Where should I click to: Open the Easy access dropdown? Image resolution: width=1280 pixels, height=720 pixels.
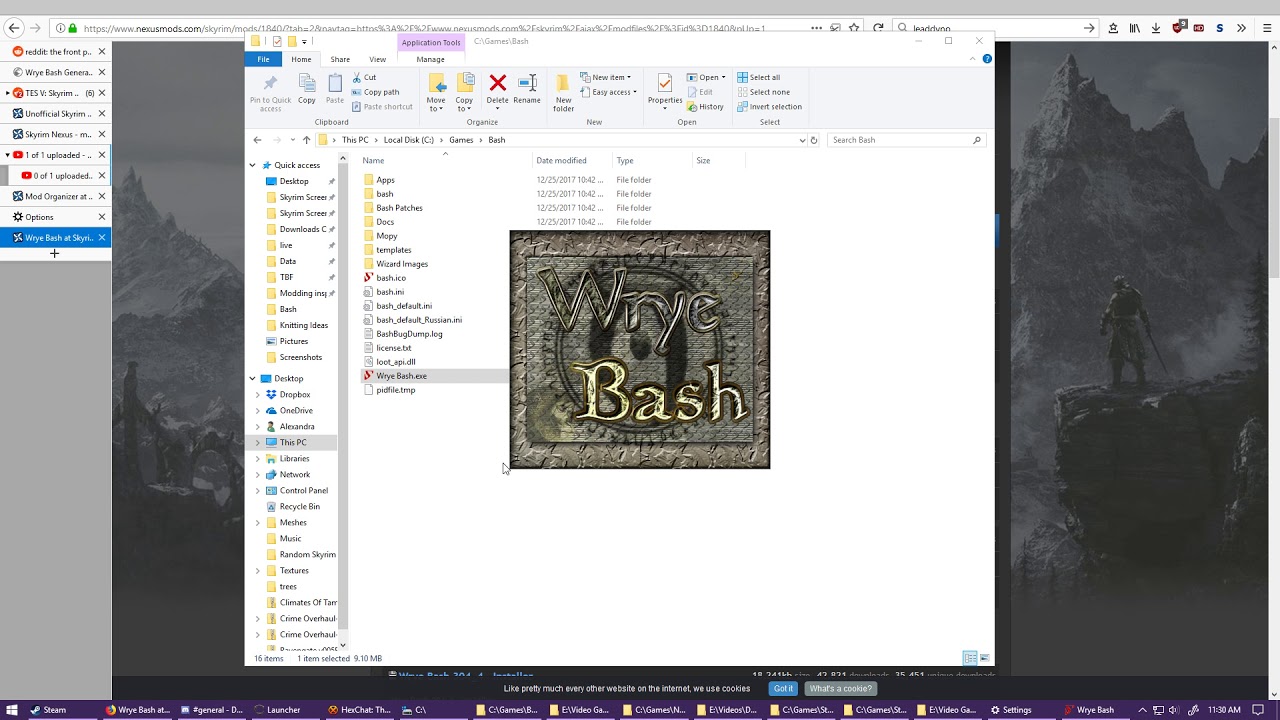click(608, 92)
